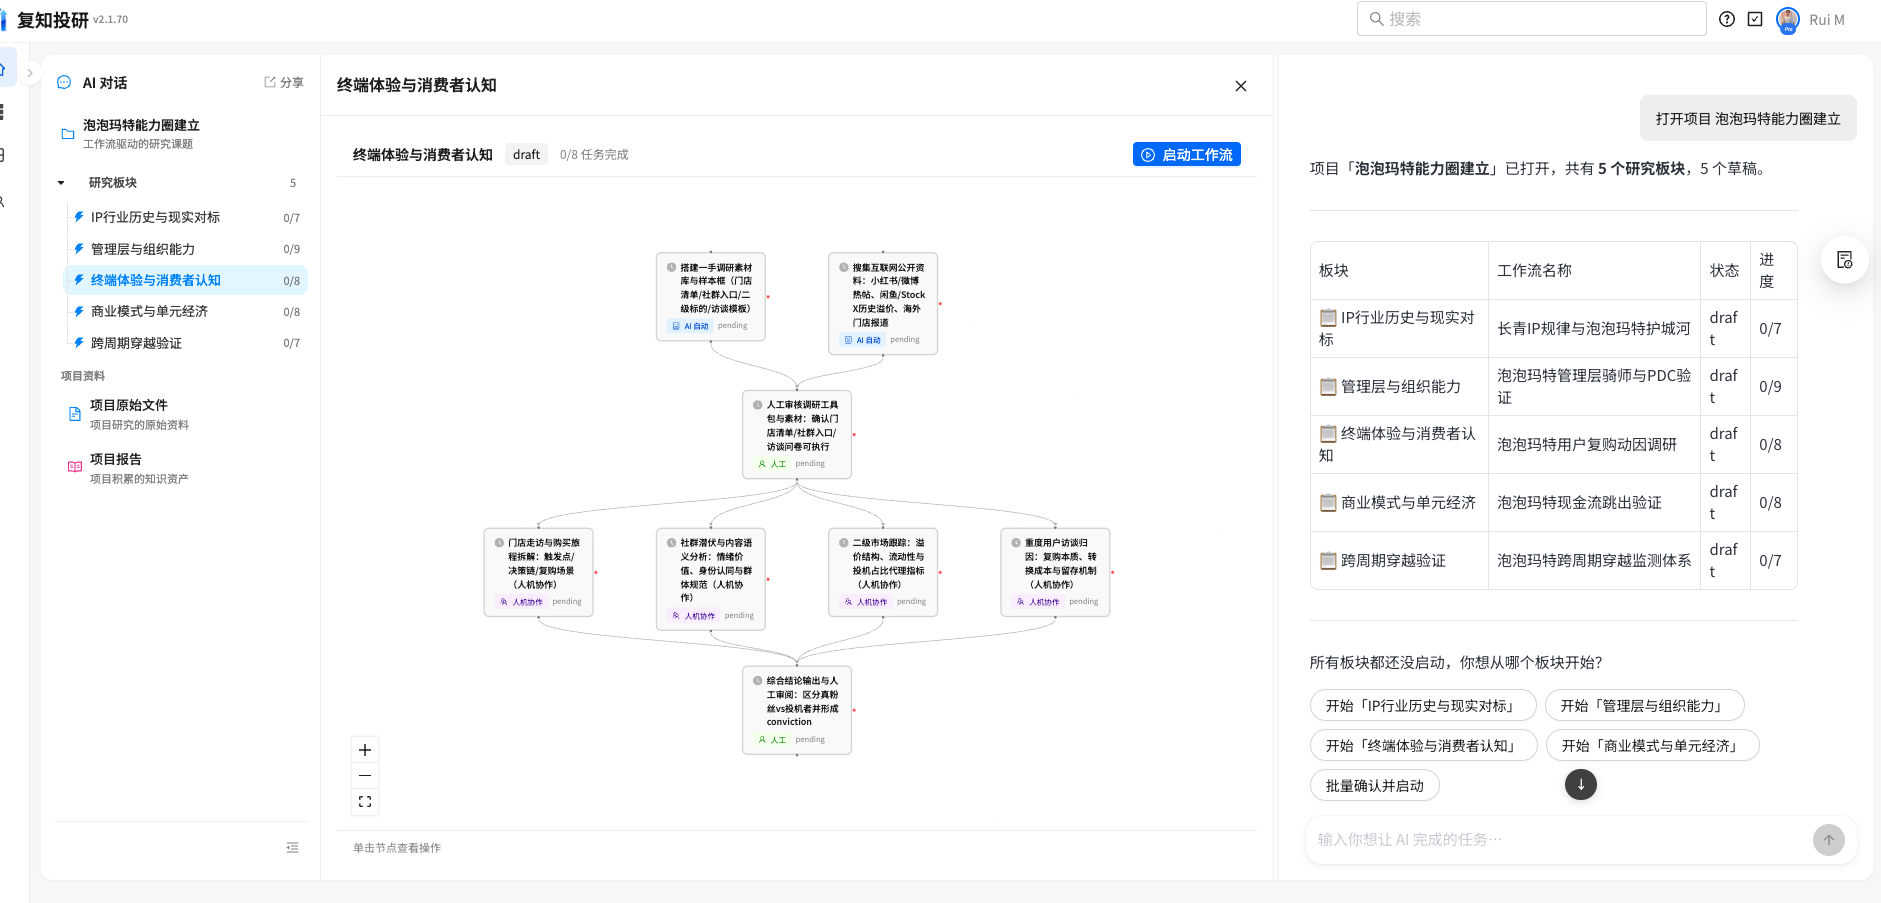Click the scroll-down arrow button in chat
Viewport: 1881px width, 903px height.
point(1581,784)
